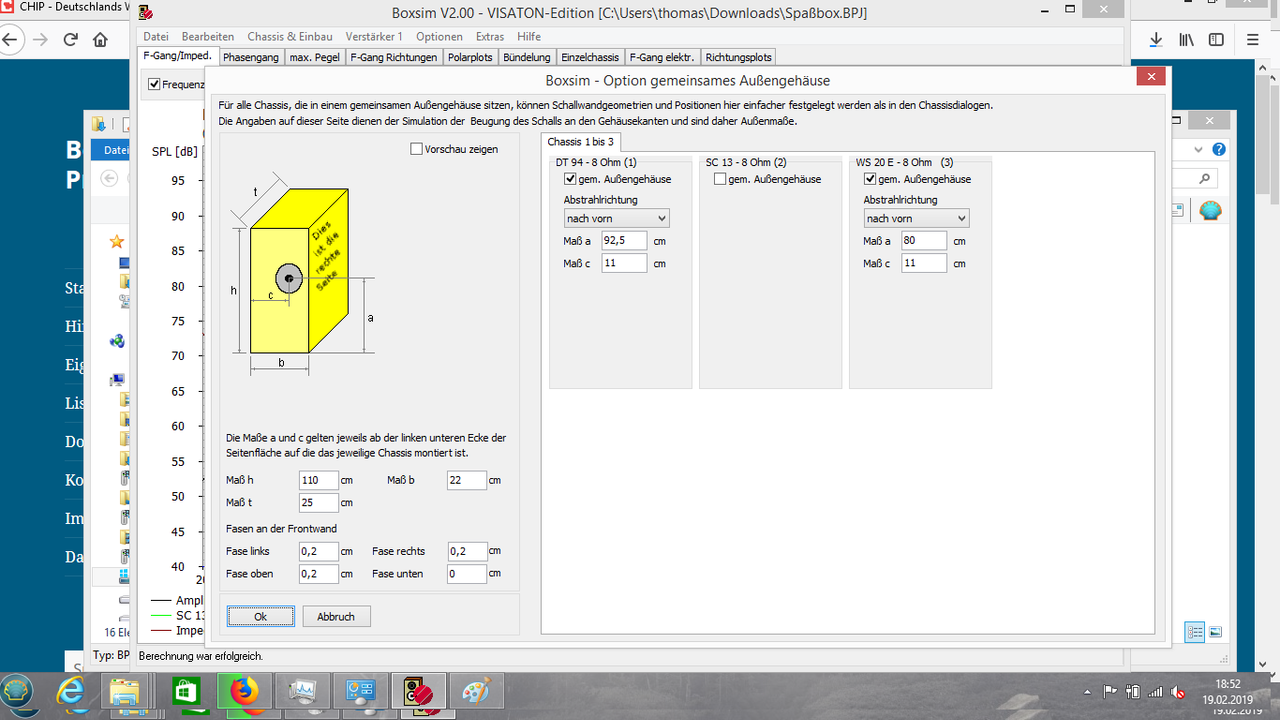Click the Maß t input field
Screen dimensions: 1280x720
tap(318, 502)
